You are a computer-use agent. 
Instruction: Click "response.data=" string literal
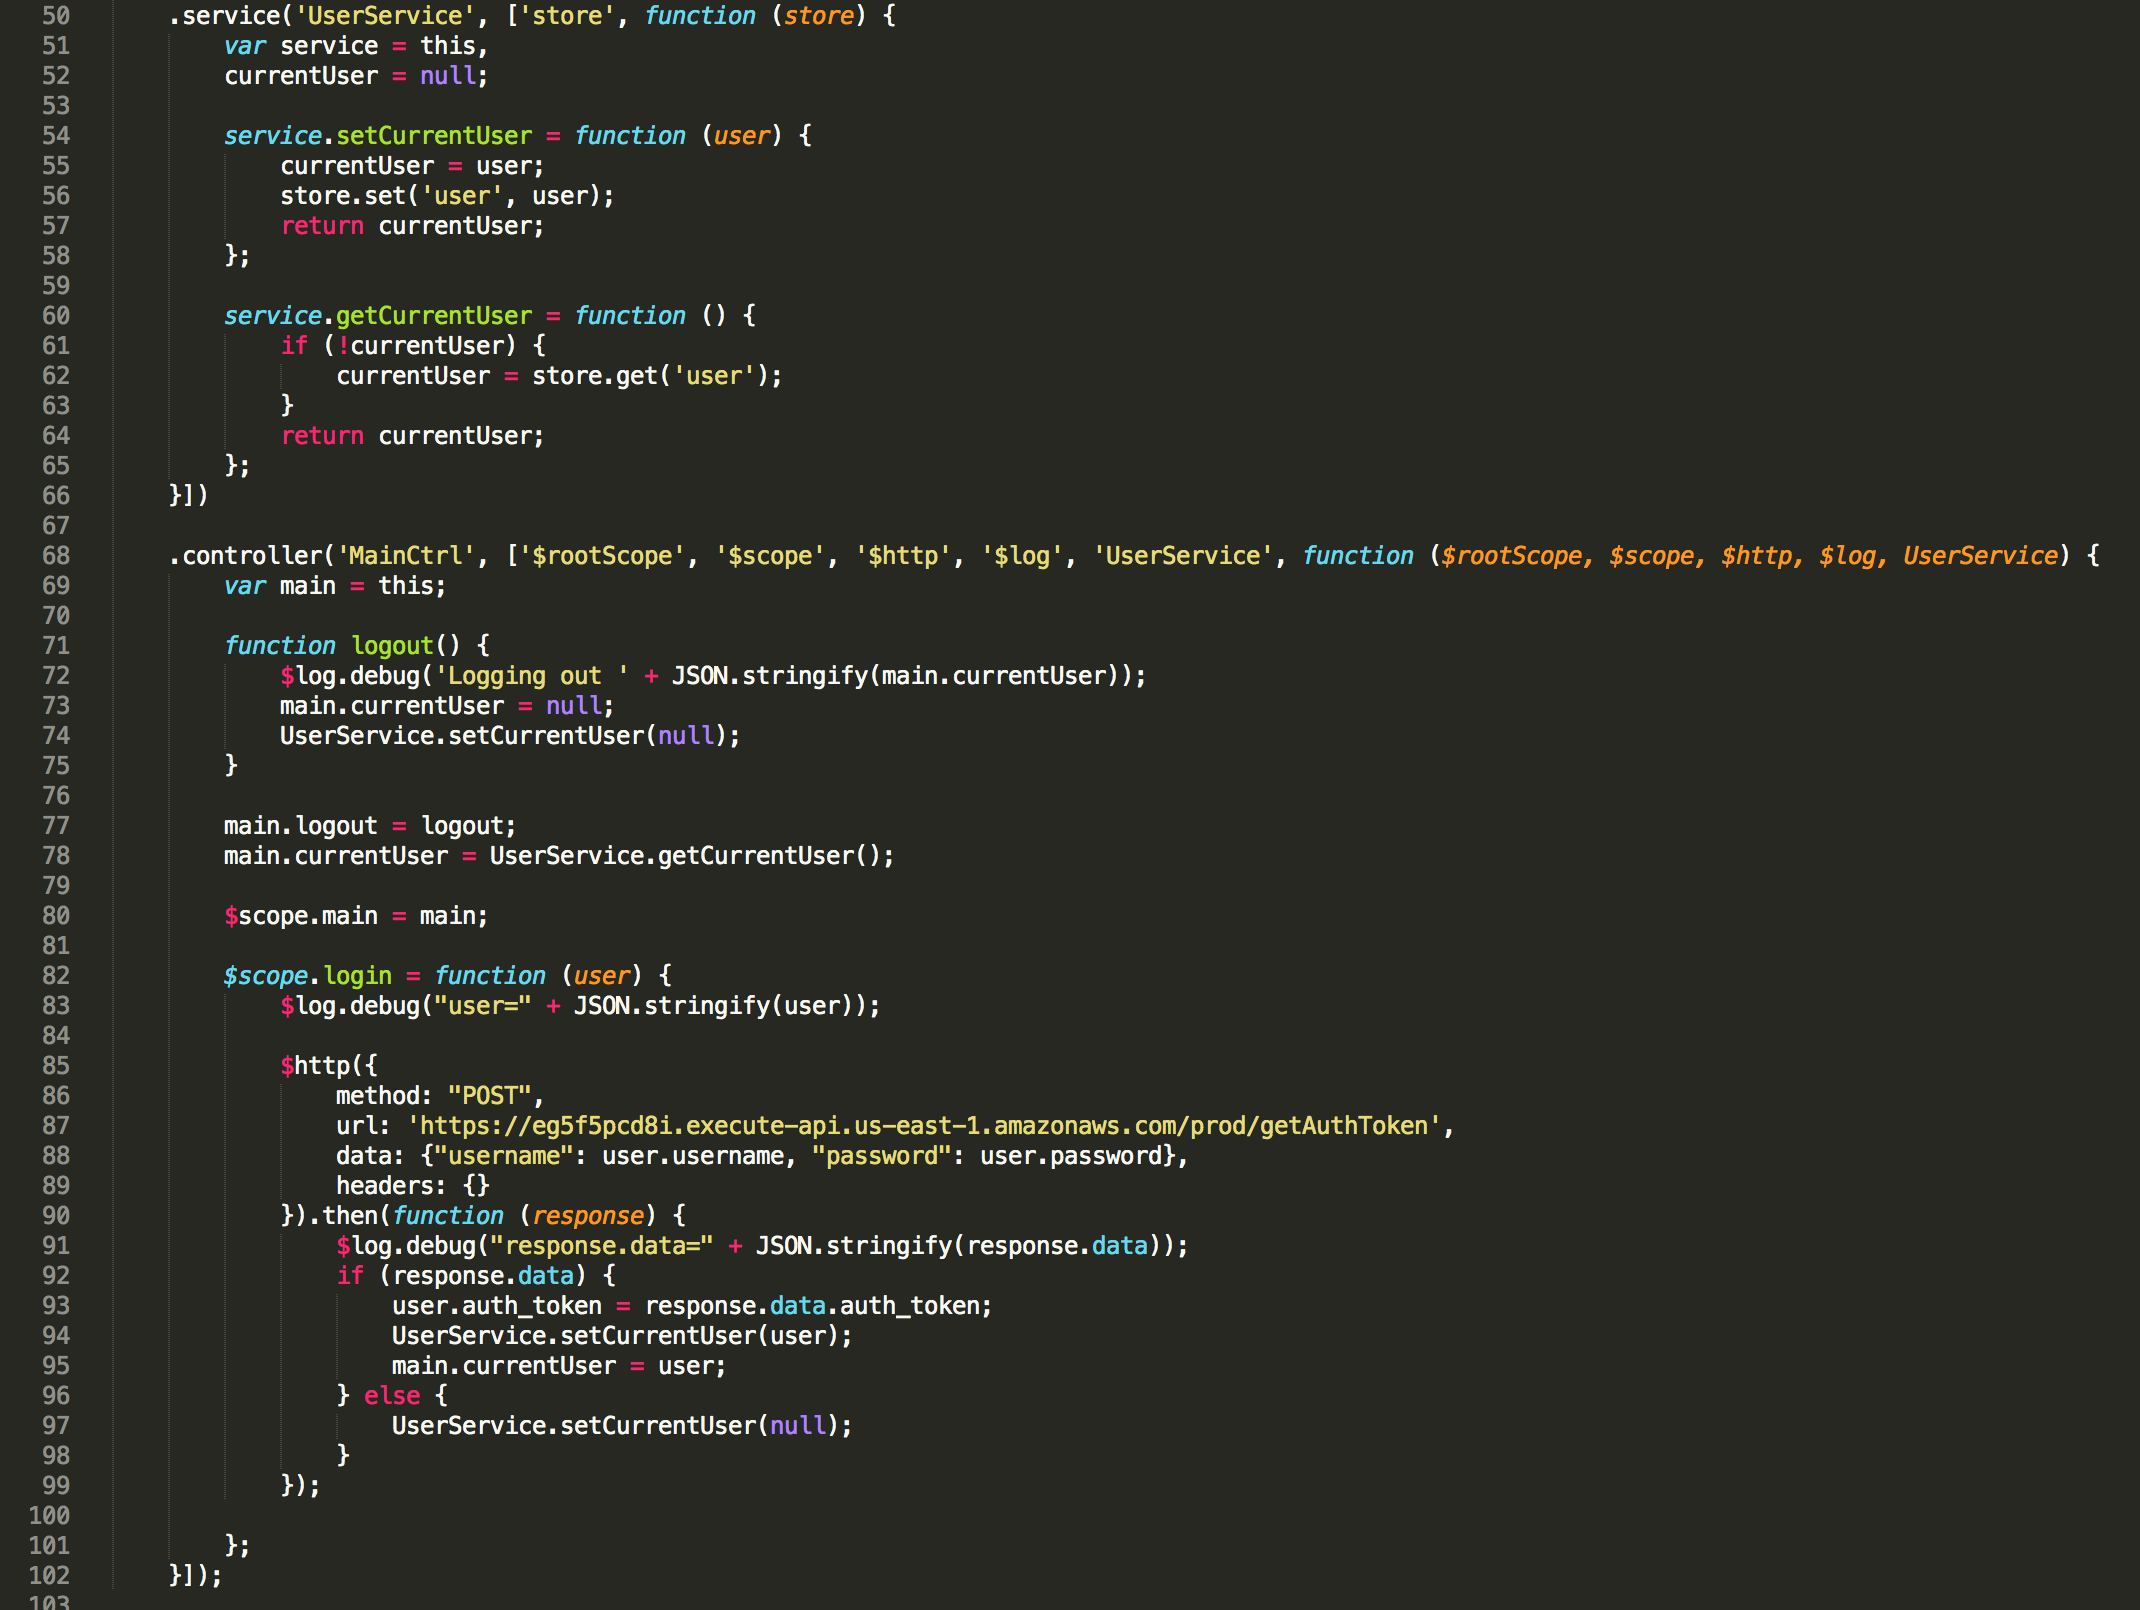tap(601, 1246)
